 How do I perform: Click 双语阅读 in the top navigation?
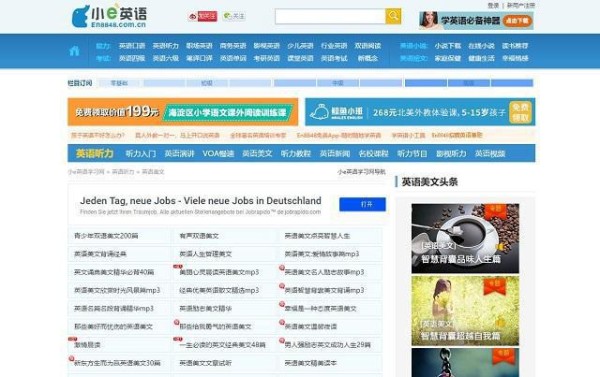[367, 46]
